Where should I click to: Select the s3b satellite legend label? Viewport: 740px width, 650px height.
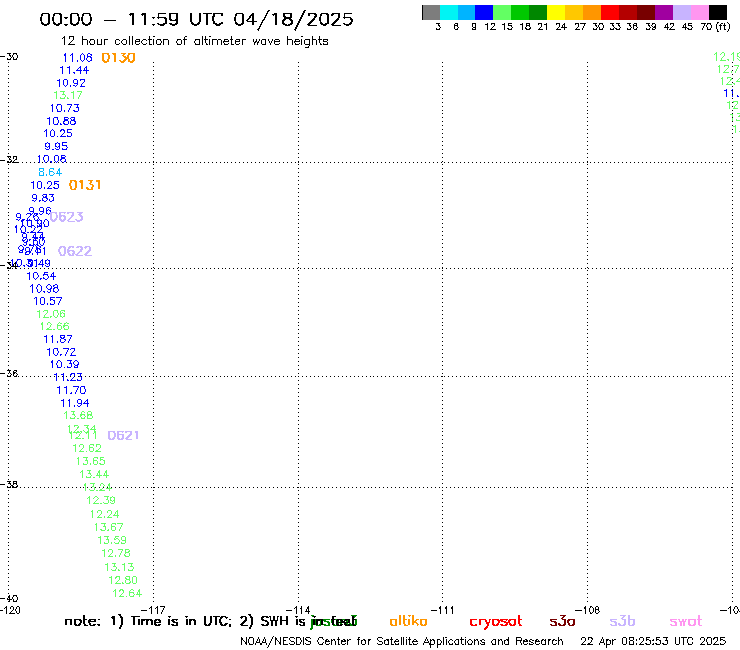622,622
